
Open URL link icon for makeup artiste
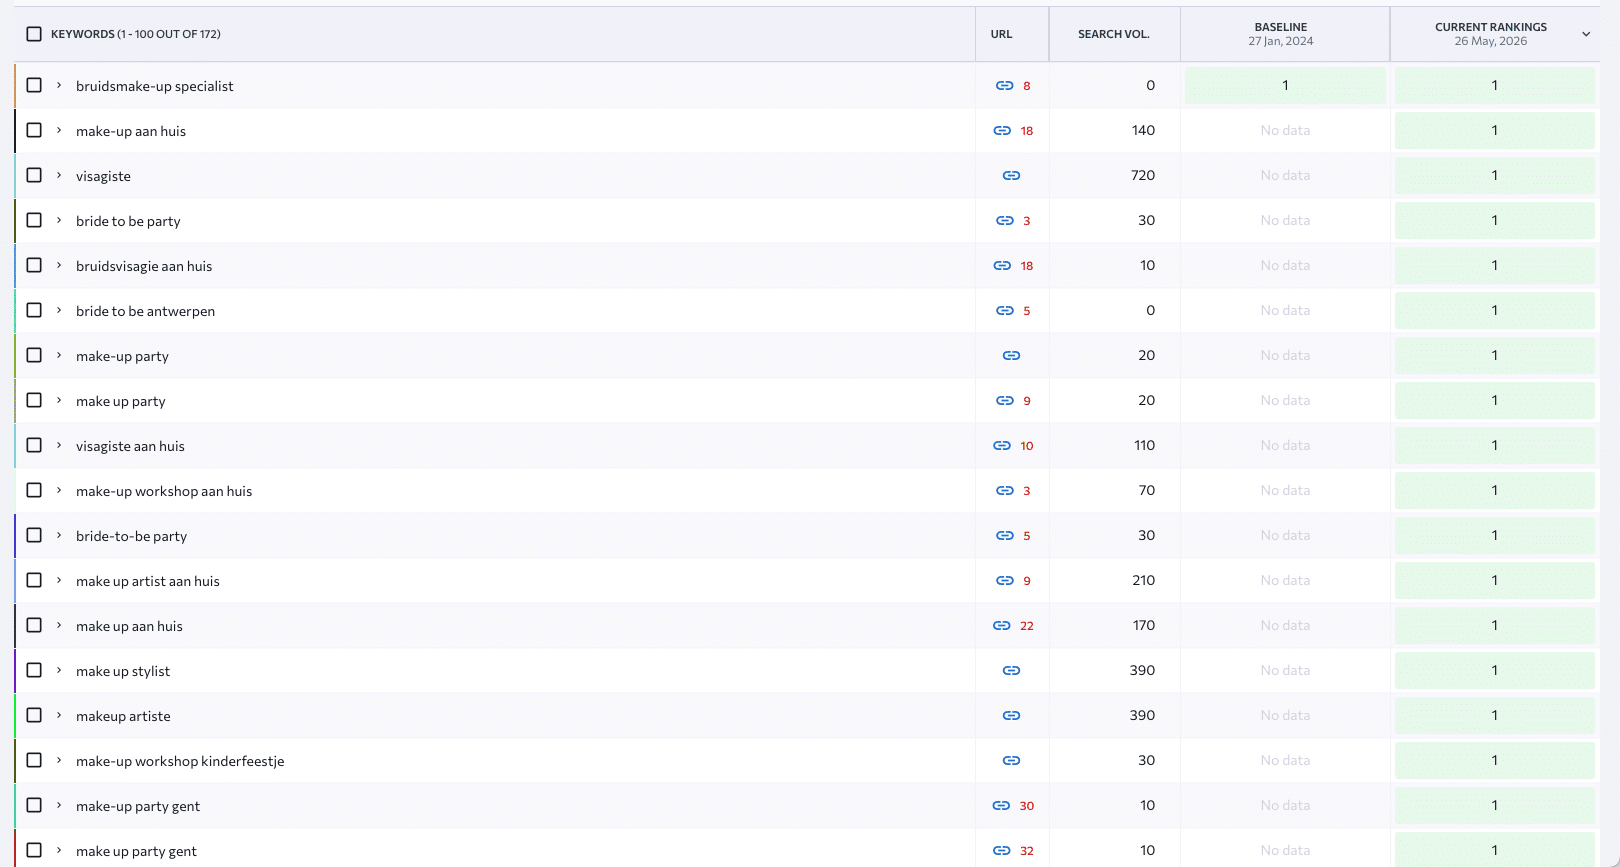pyautogui.click(x=1011, y=716)
